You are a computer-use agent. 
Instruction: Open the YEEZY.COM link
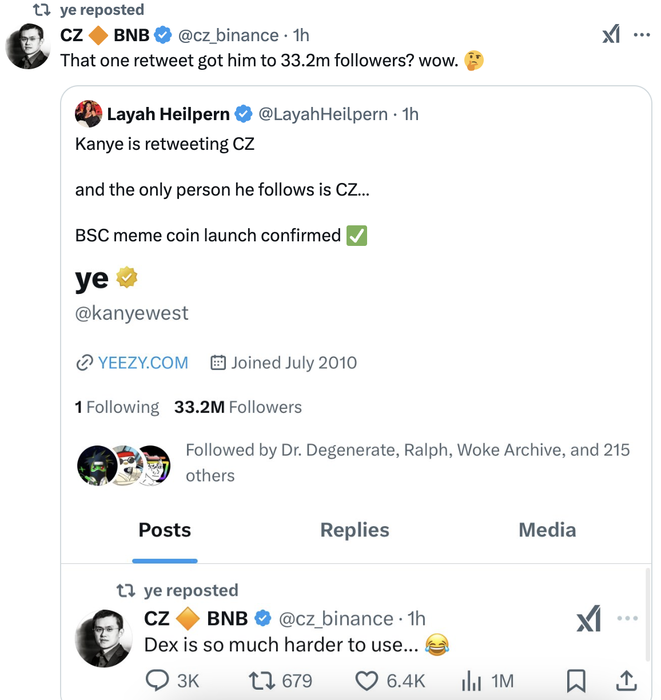click(x=142, y=363)
